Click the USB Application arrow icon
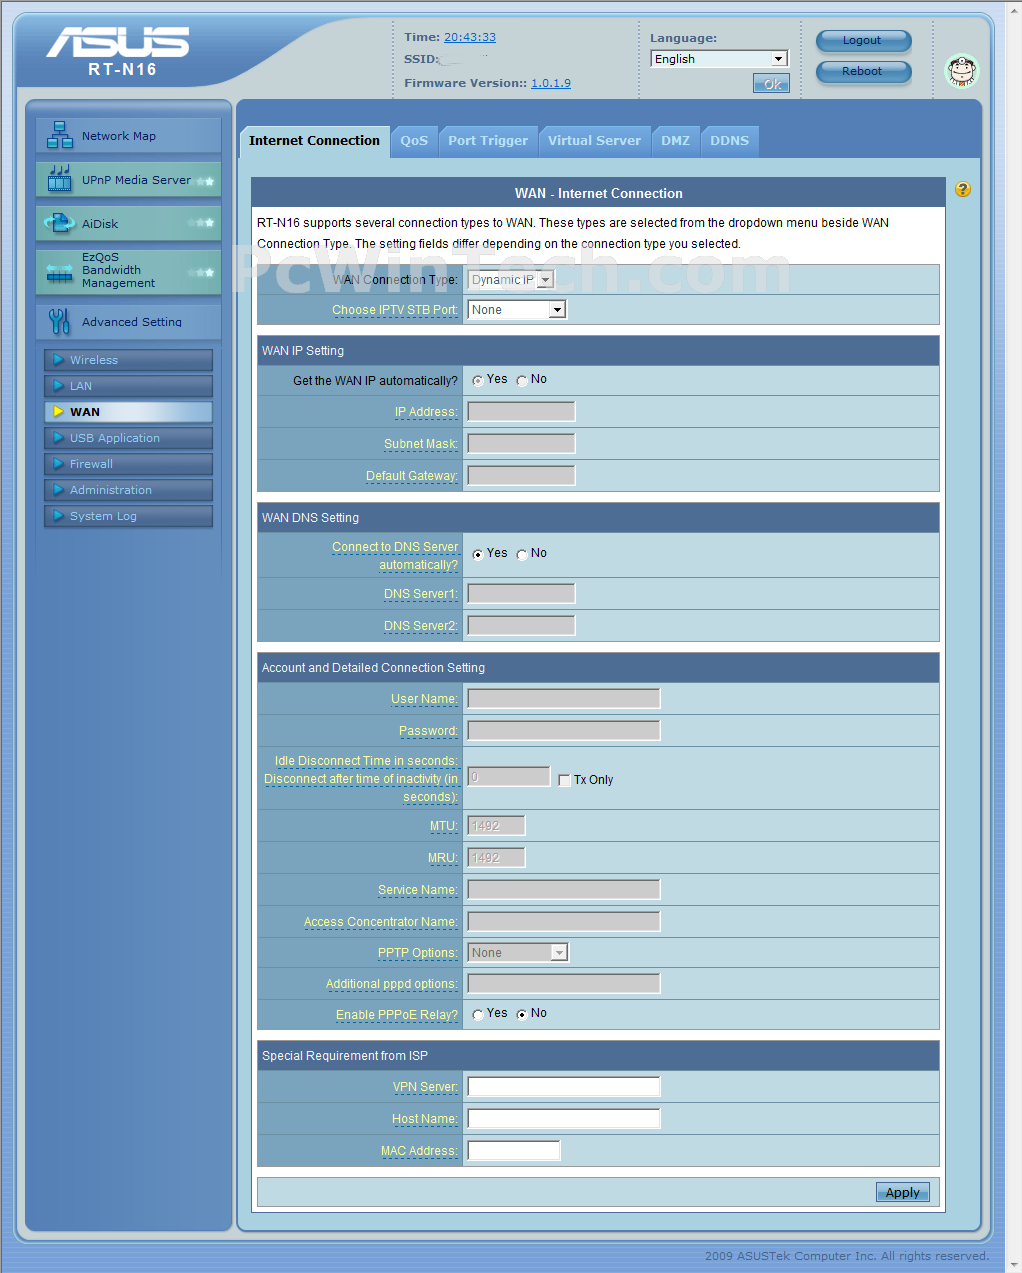 59,437
